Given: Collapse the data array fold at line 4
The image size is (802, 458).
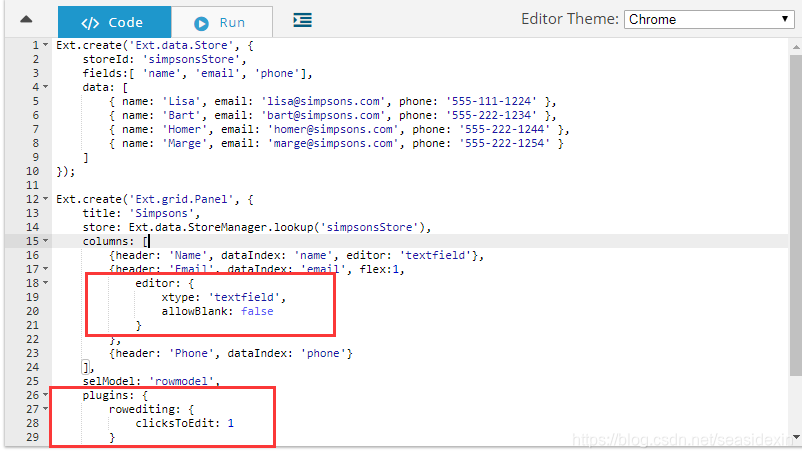Looking at the screenshot, I should (46, 87).
